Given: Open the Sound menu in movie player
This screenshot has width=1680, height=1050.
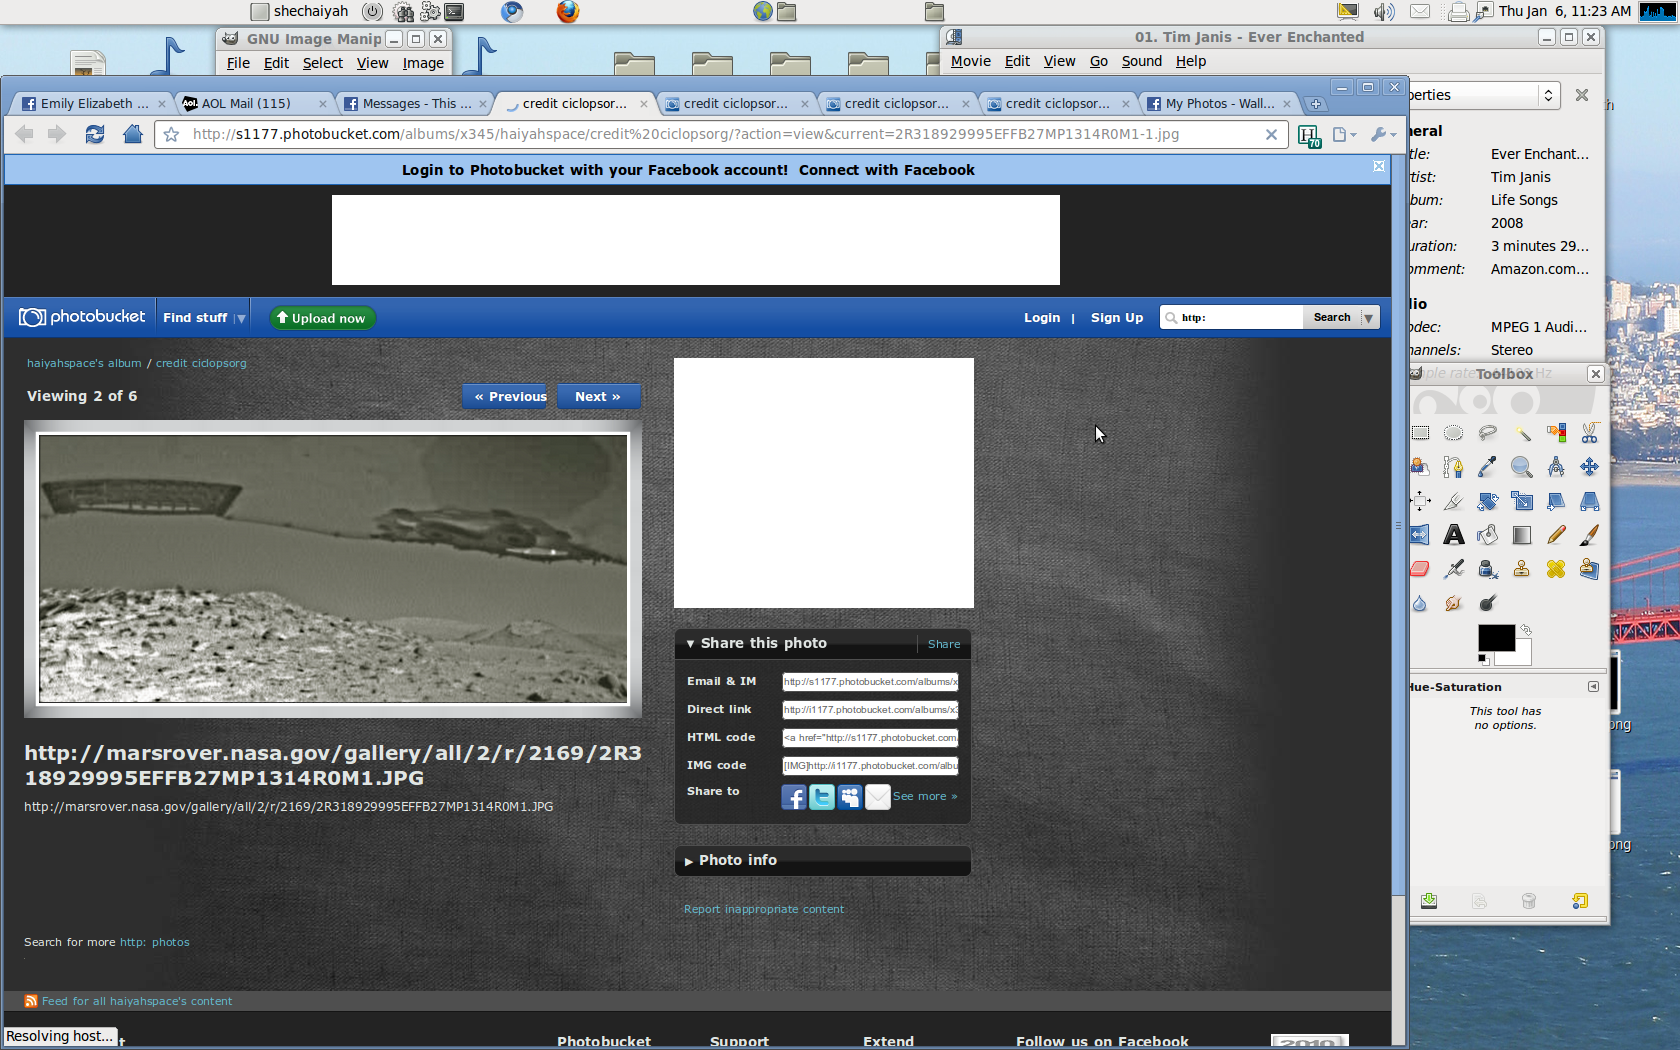Looking at the screenshot, I should (1141, 61).
